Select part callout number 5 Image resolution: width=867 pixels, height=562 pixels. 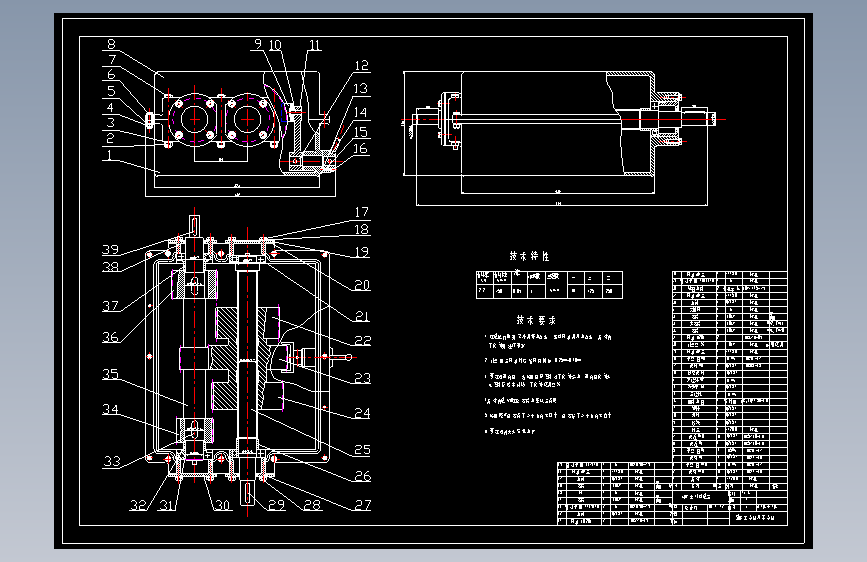pos(111,91)
